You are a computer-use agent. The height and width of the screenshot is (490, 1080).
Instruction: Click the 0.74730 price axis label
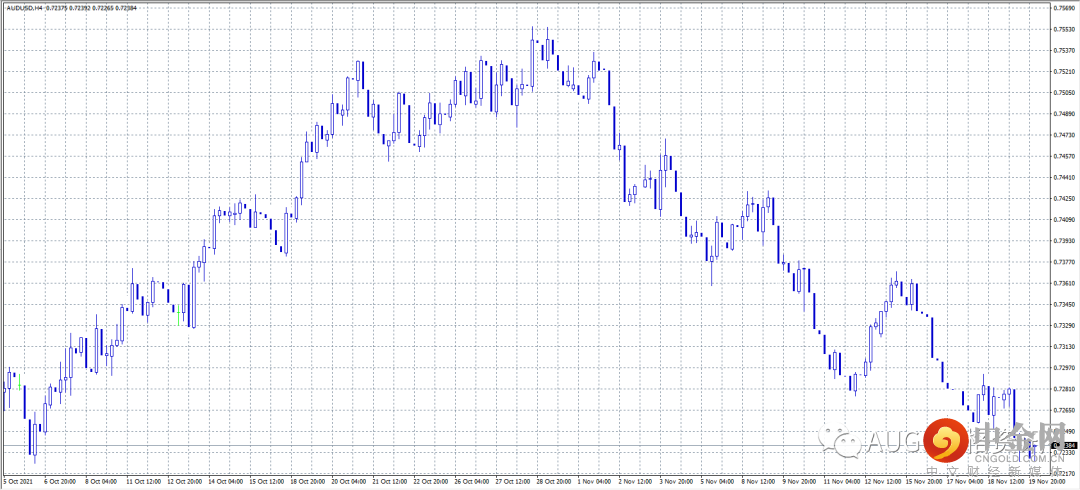pyautogui.click(x=1065, y=135)
